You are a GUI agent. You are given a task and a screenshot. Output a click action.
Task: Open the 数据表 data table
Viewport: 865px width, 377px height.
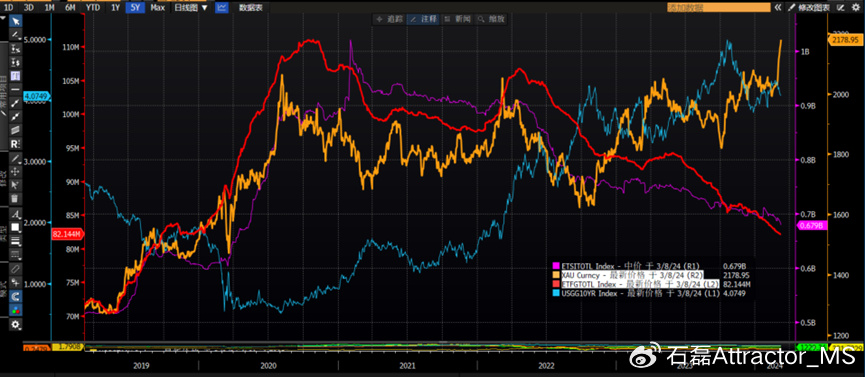250,8
